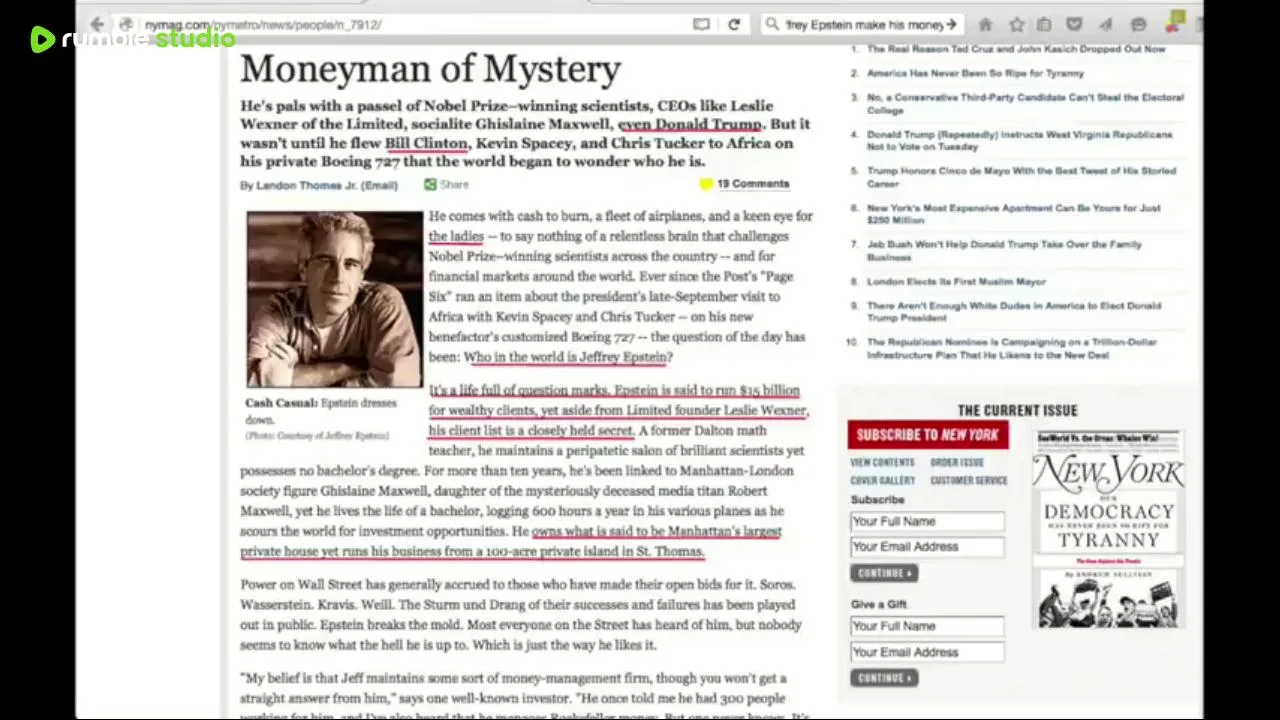Image resolution: width=1280 pixels, height=720 pixels.
Task: Open 'Instructs West Virginia Republicans' story
Action: (x=1019, y=140)
